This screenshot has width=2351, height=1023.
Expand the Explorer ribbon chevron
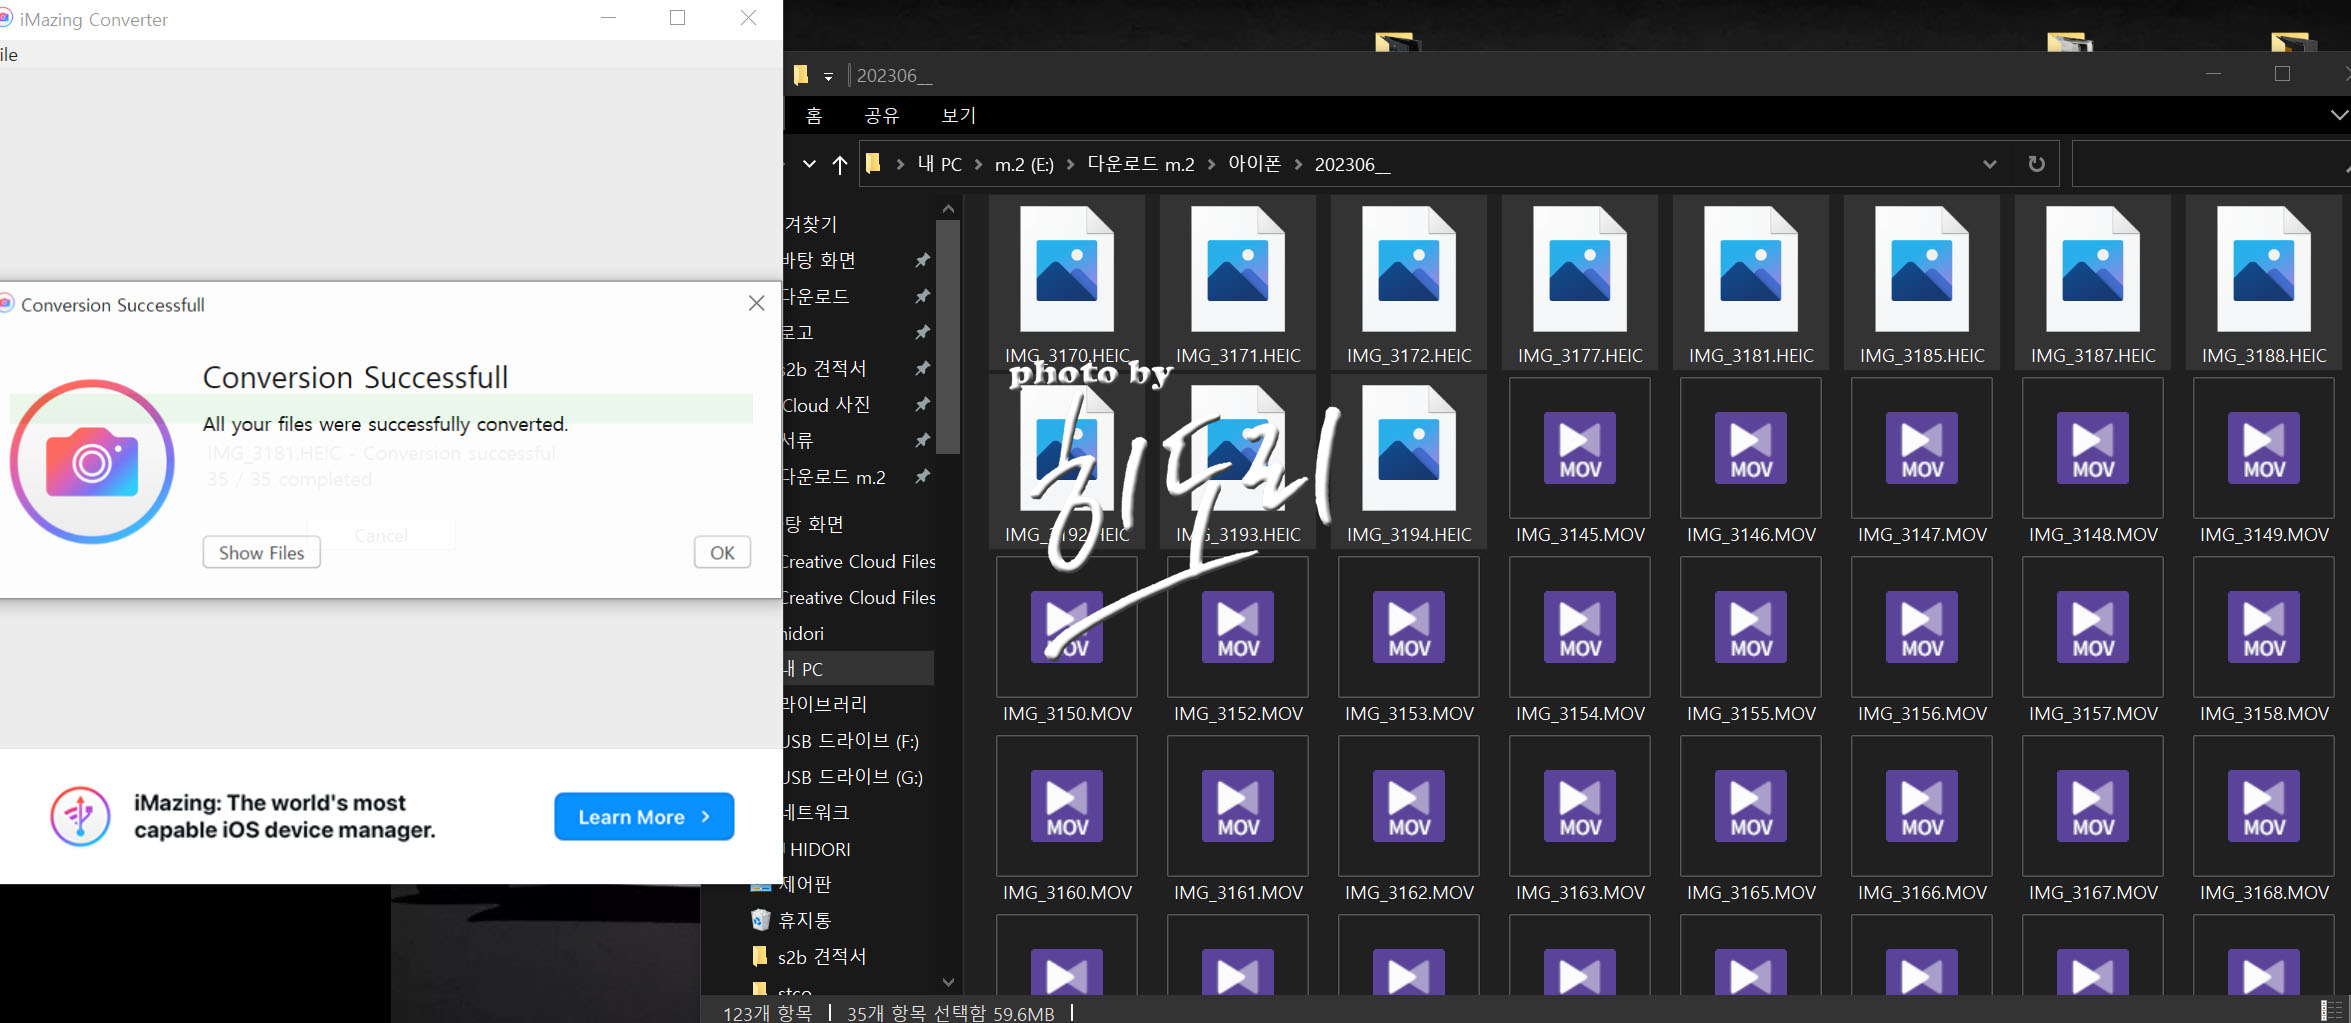pyautogui.click(x=2339, y=115)
